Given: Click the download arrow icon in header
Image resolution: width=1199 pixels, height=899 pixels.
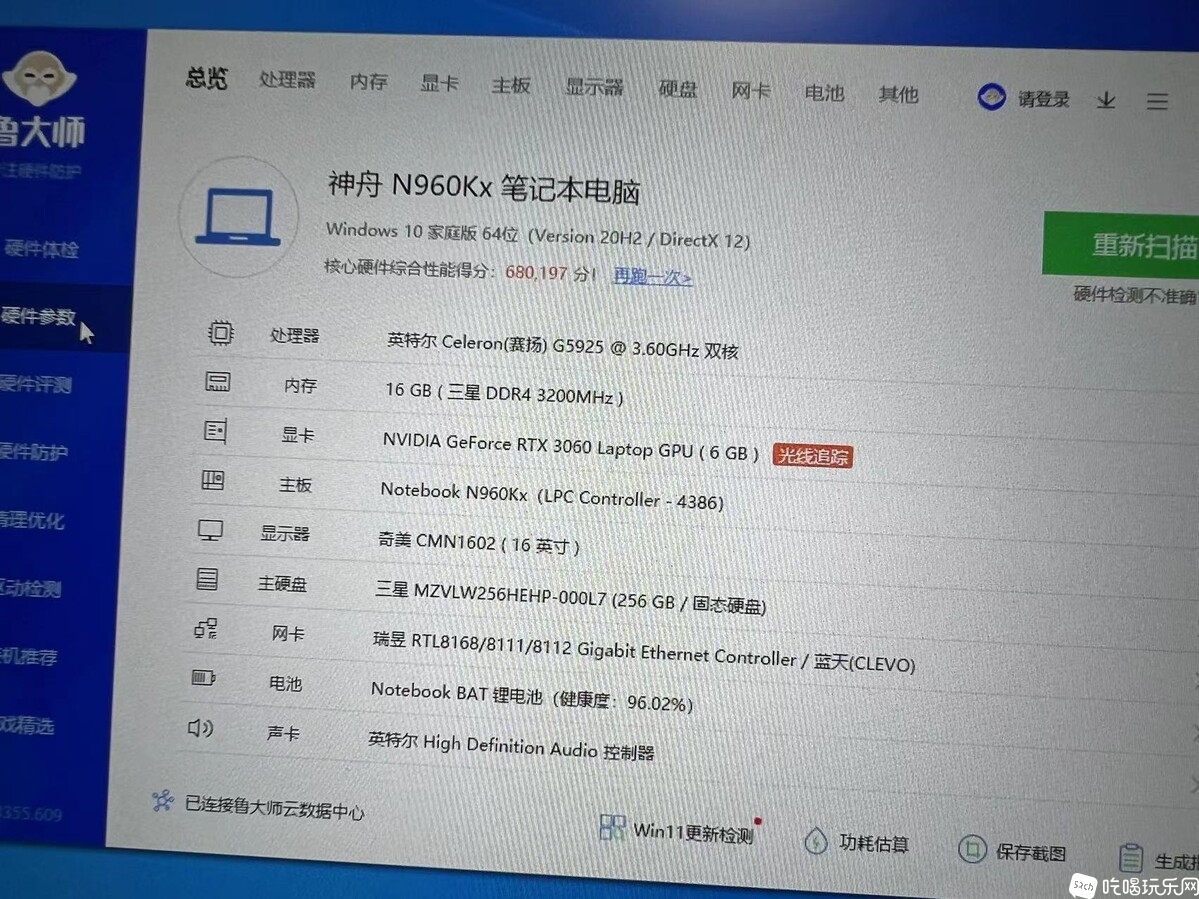Looking at the screenshot, I should click(1106, 100).
